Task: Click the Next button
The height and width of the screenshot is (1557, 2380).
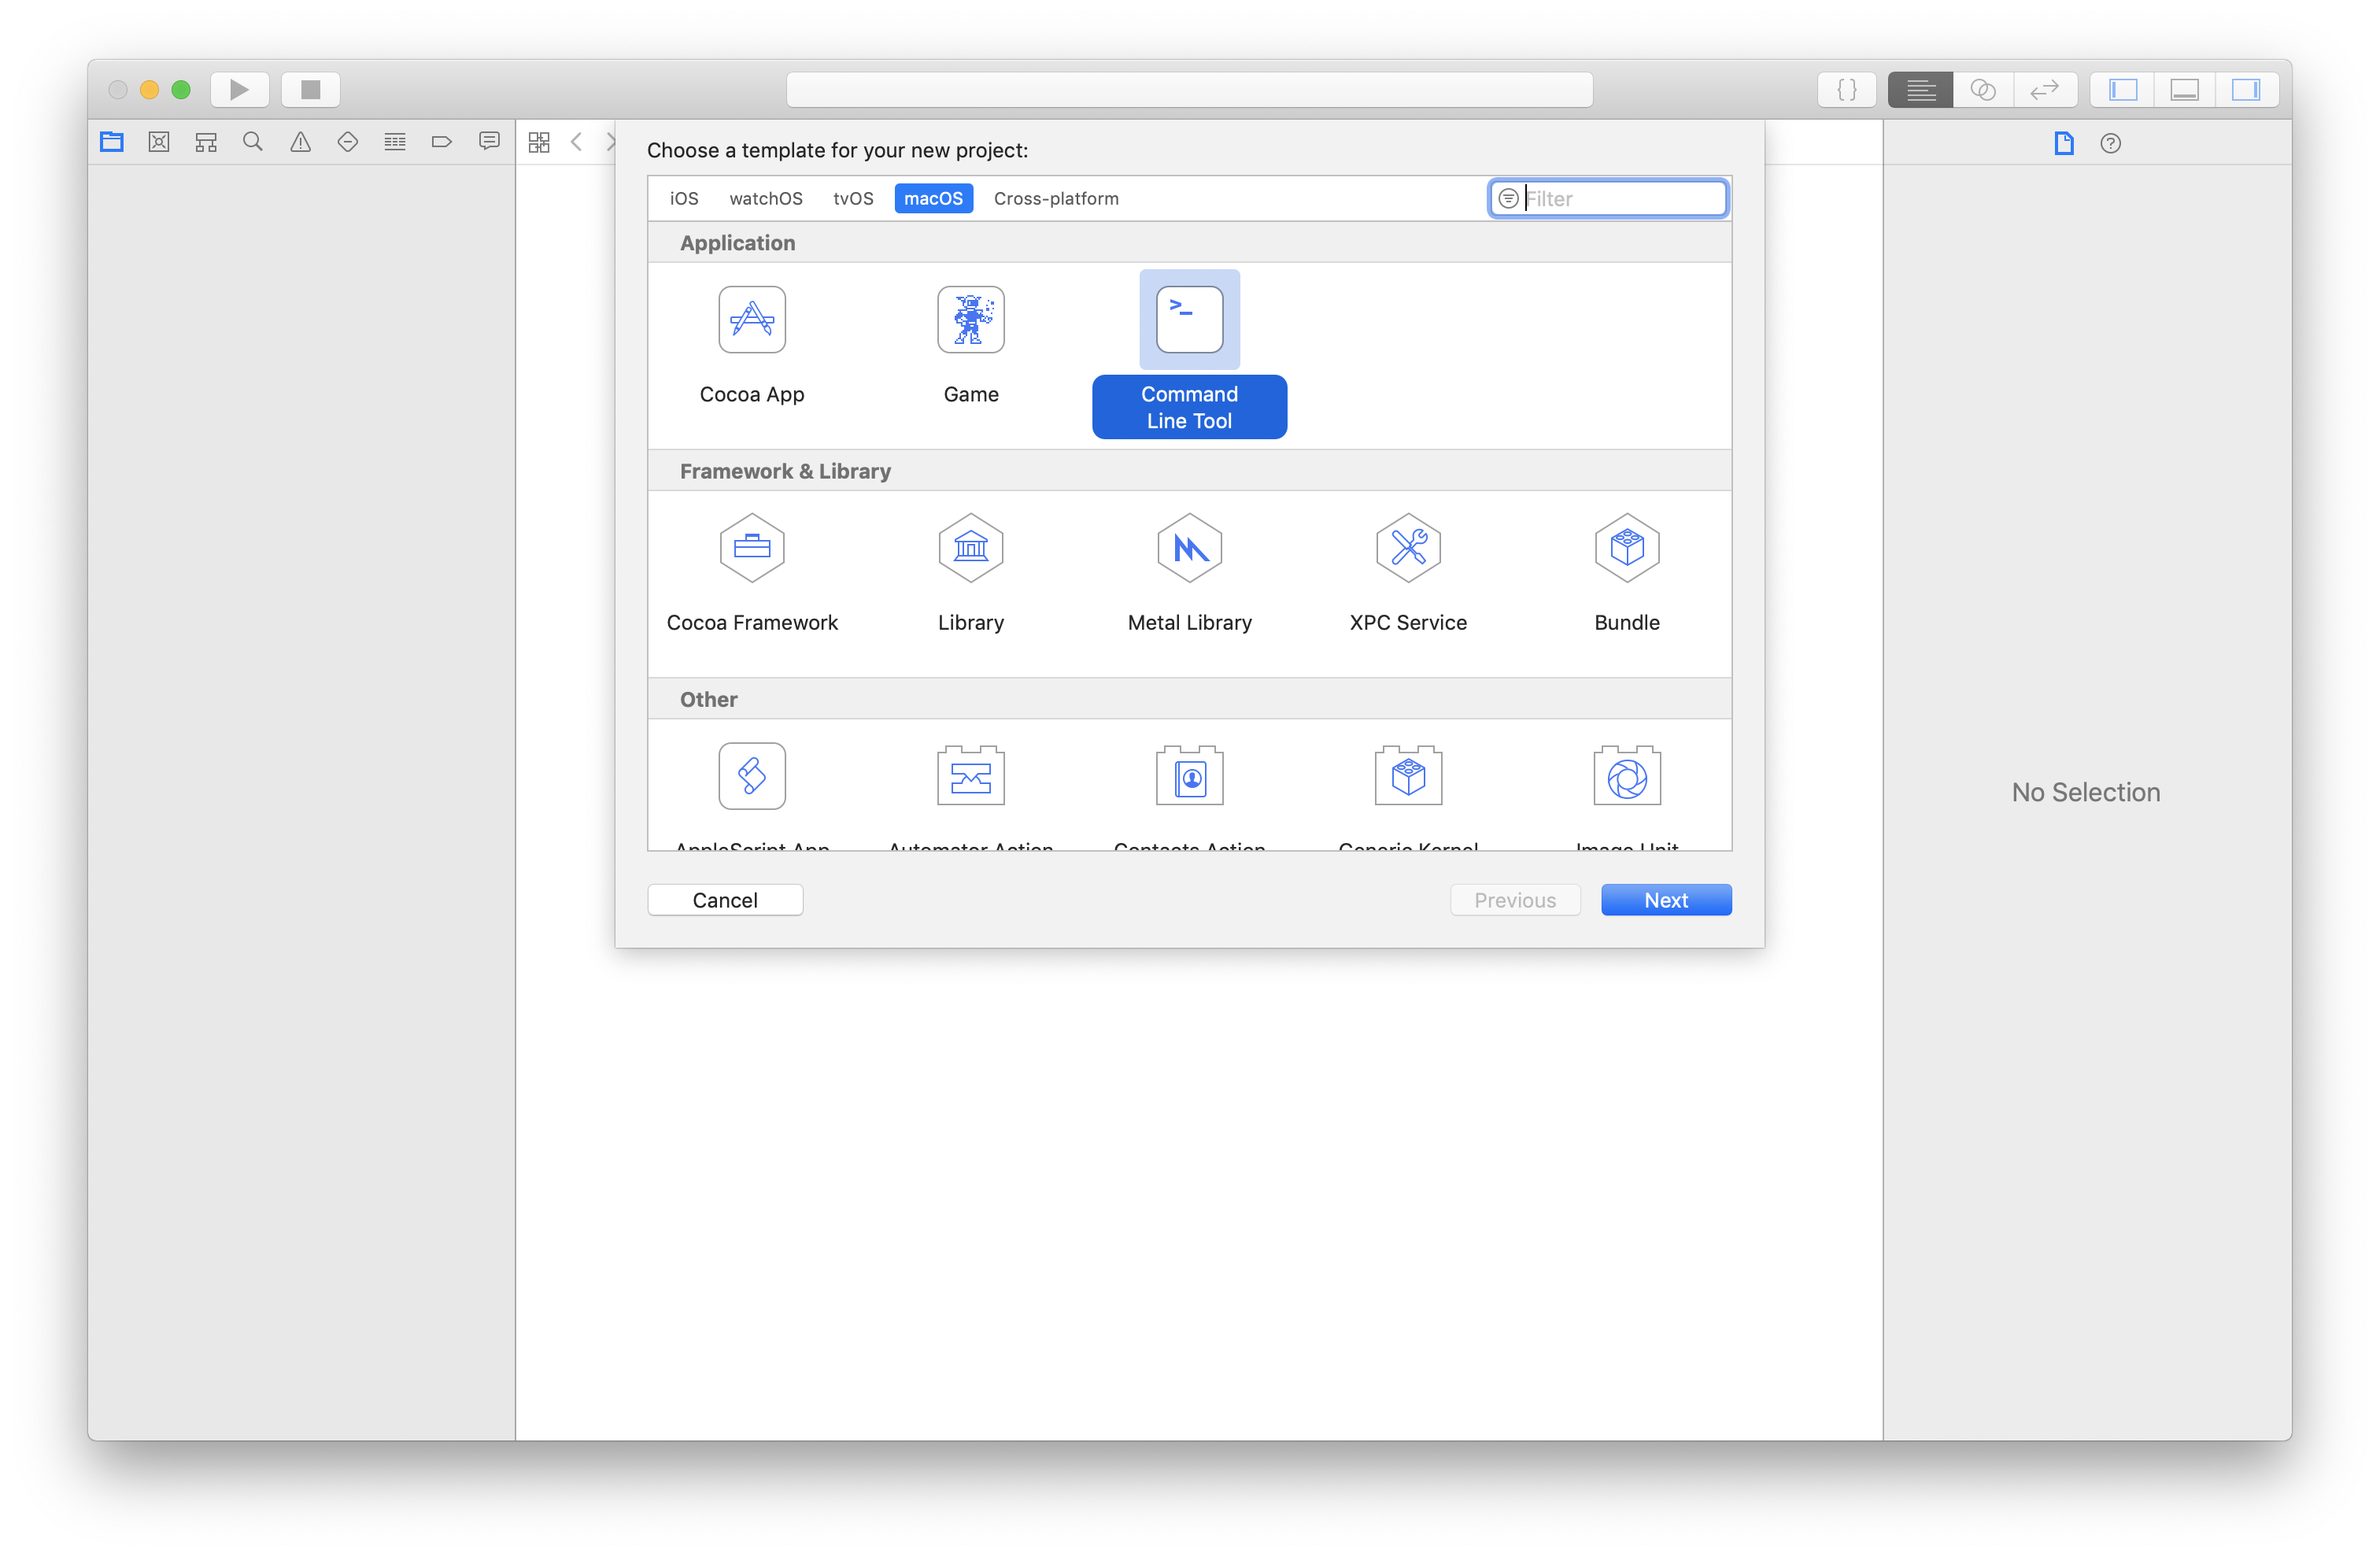Action: pos(1666,900)
